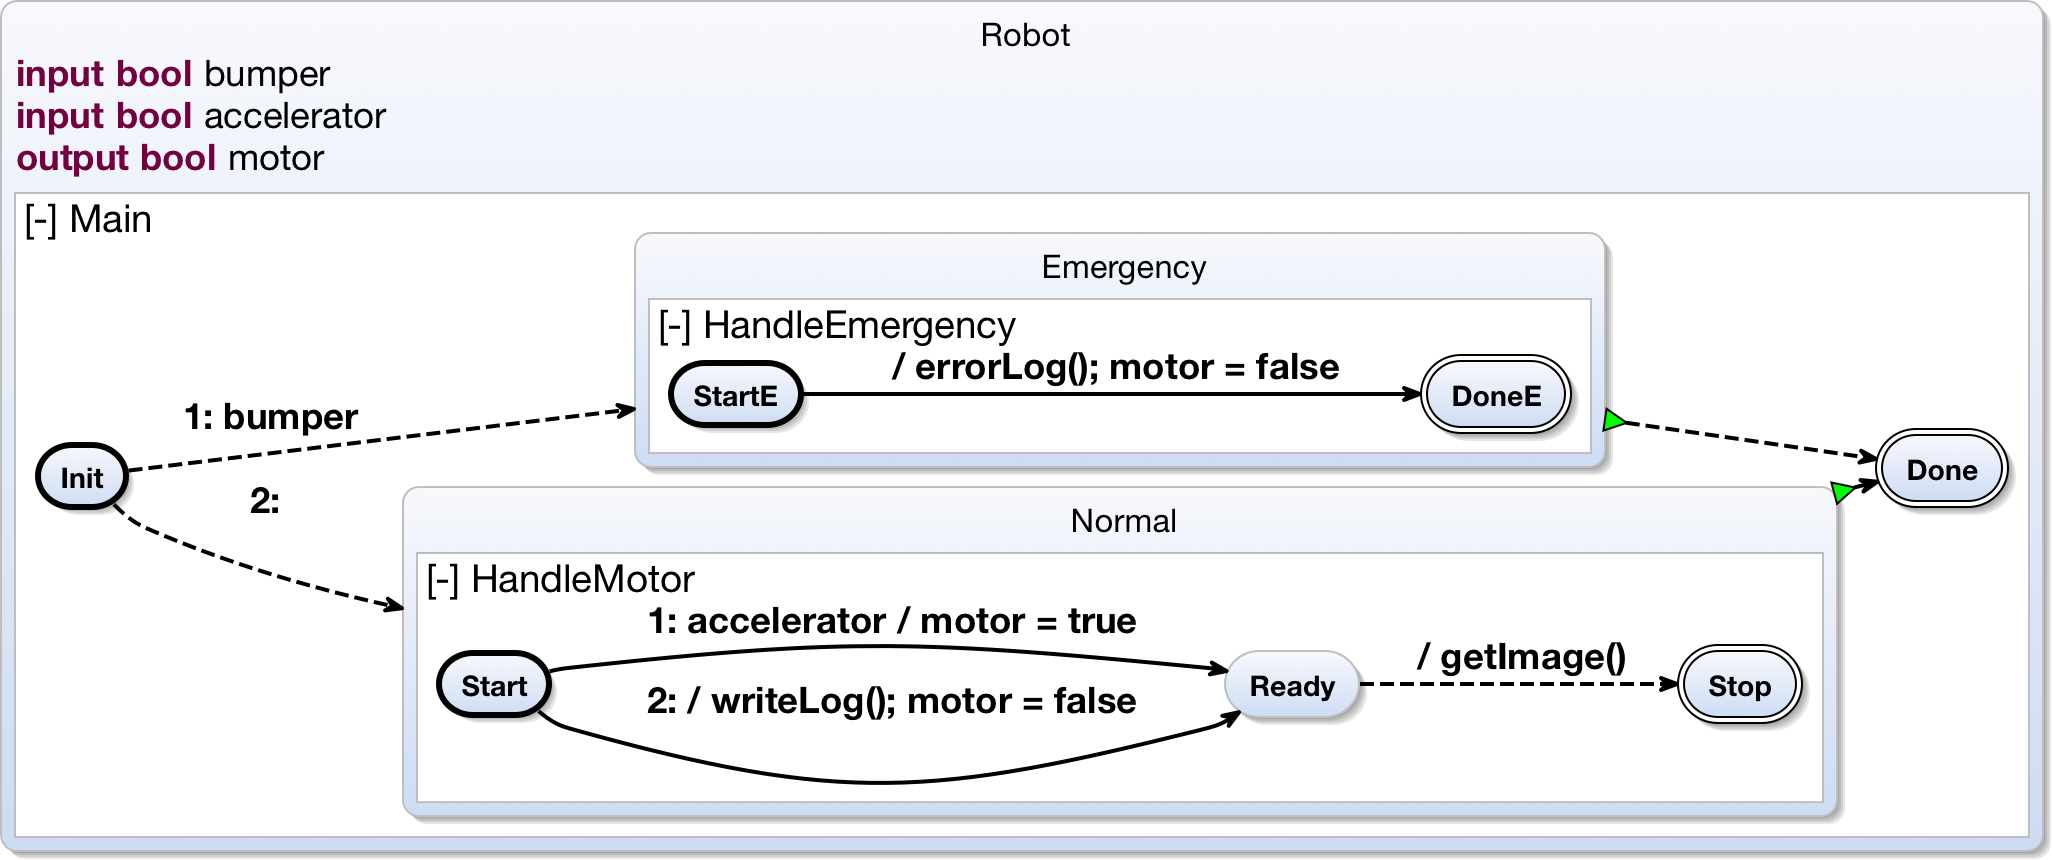The height and width of the screenshot is (860, 2052).
Task: Collapse the HandleMotor region with [-]
Action: [x=443, y=581]
